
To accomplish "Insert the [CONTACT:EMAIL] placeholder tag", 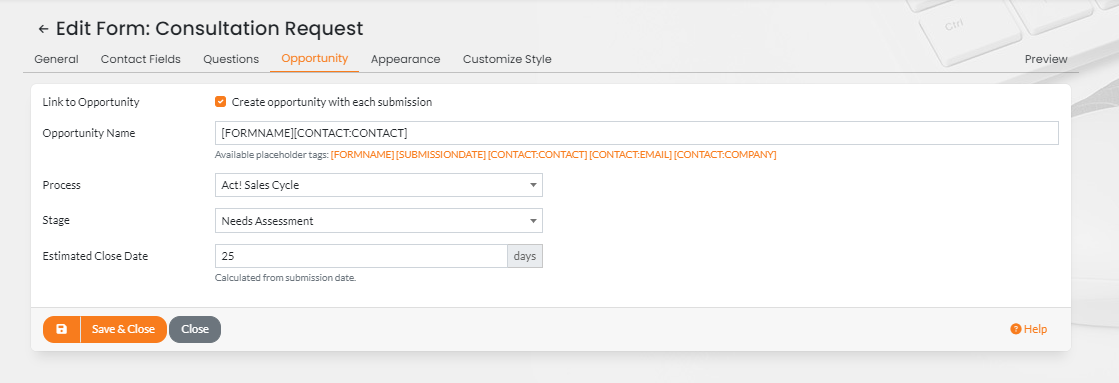I will pos(630,155).
